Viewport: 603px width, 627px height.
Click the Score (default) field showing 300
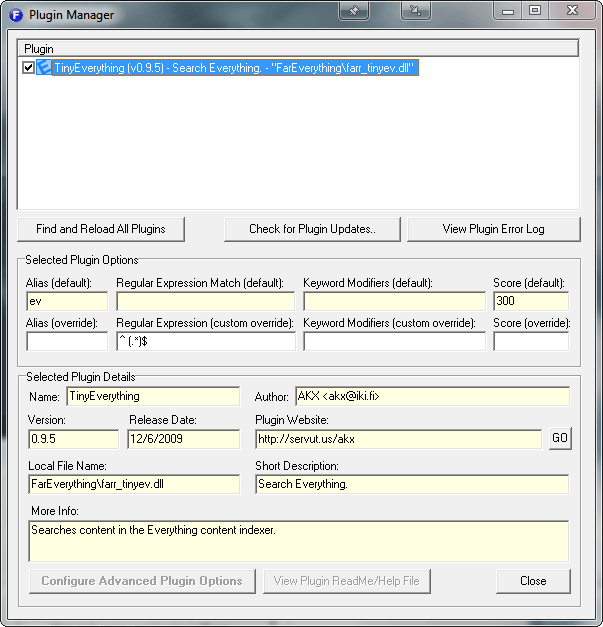(x=531, y=301)
